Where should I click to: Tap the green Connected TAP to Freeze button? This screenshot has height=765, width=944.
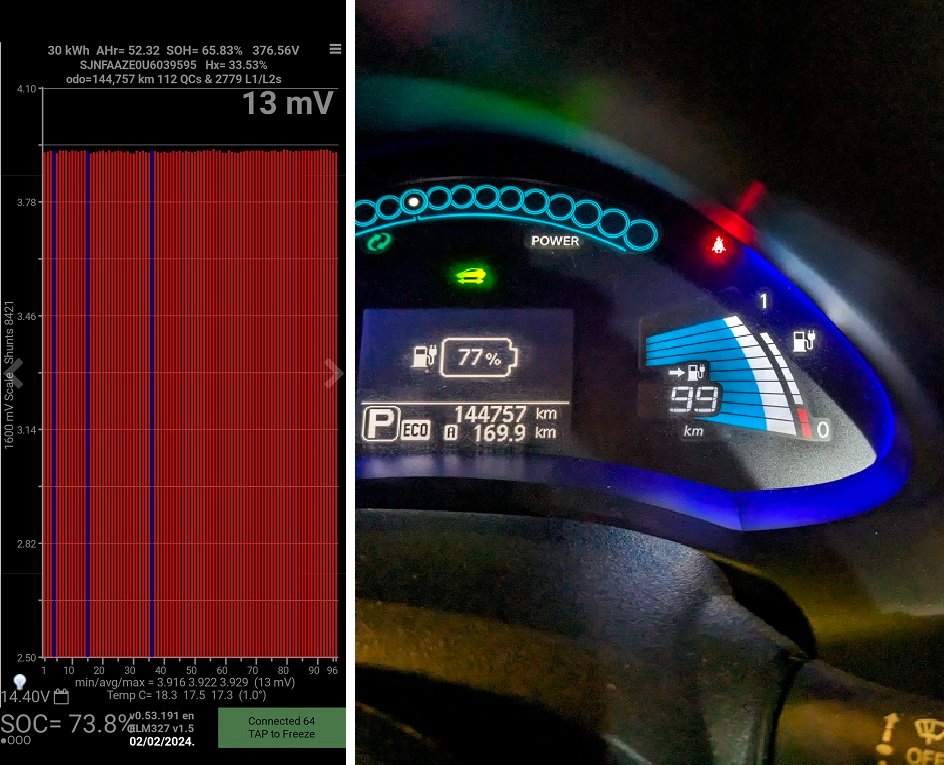click(x=281, y=727)
